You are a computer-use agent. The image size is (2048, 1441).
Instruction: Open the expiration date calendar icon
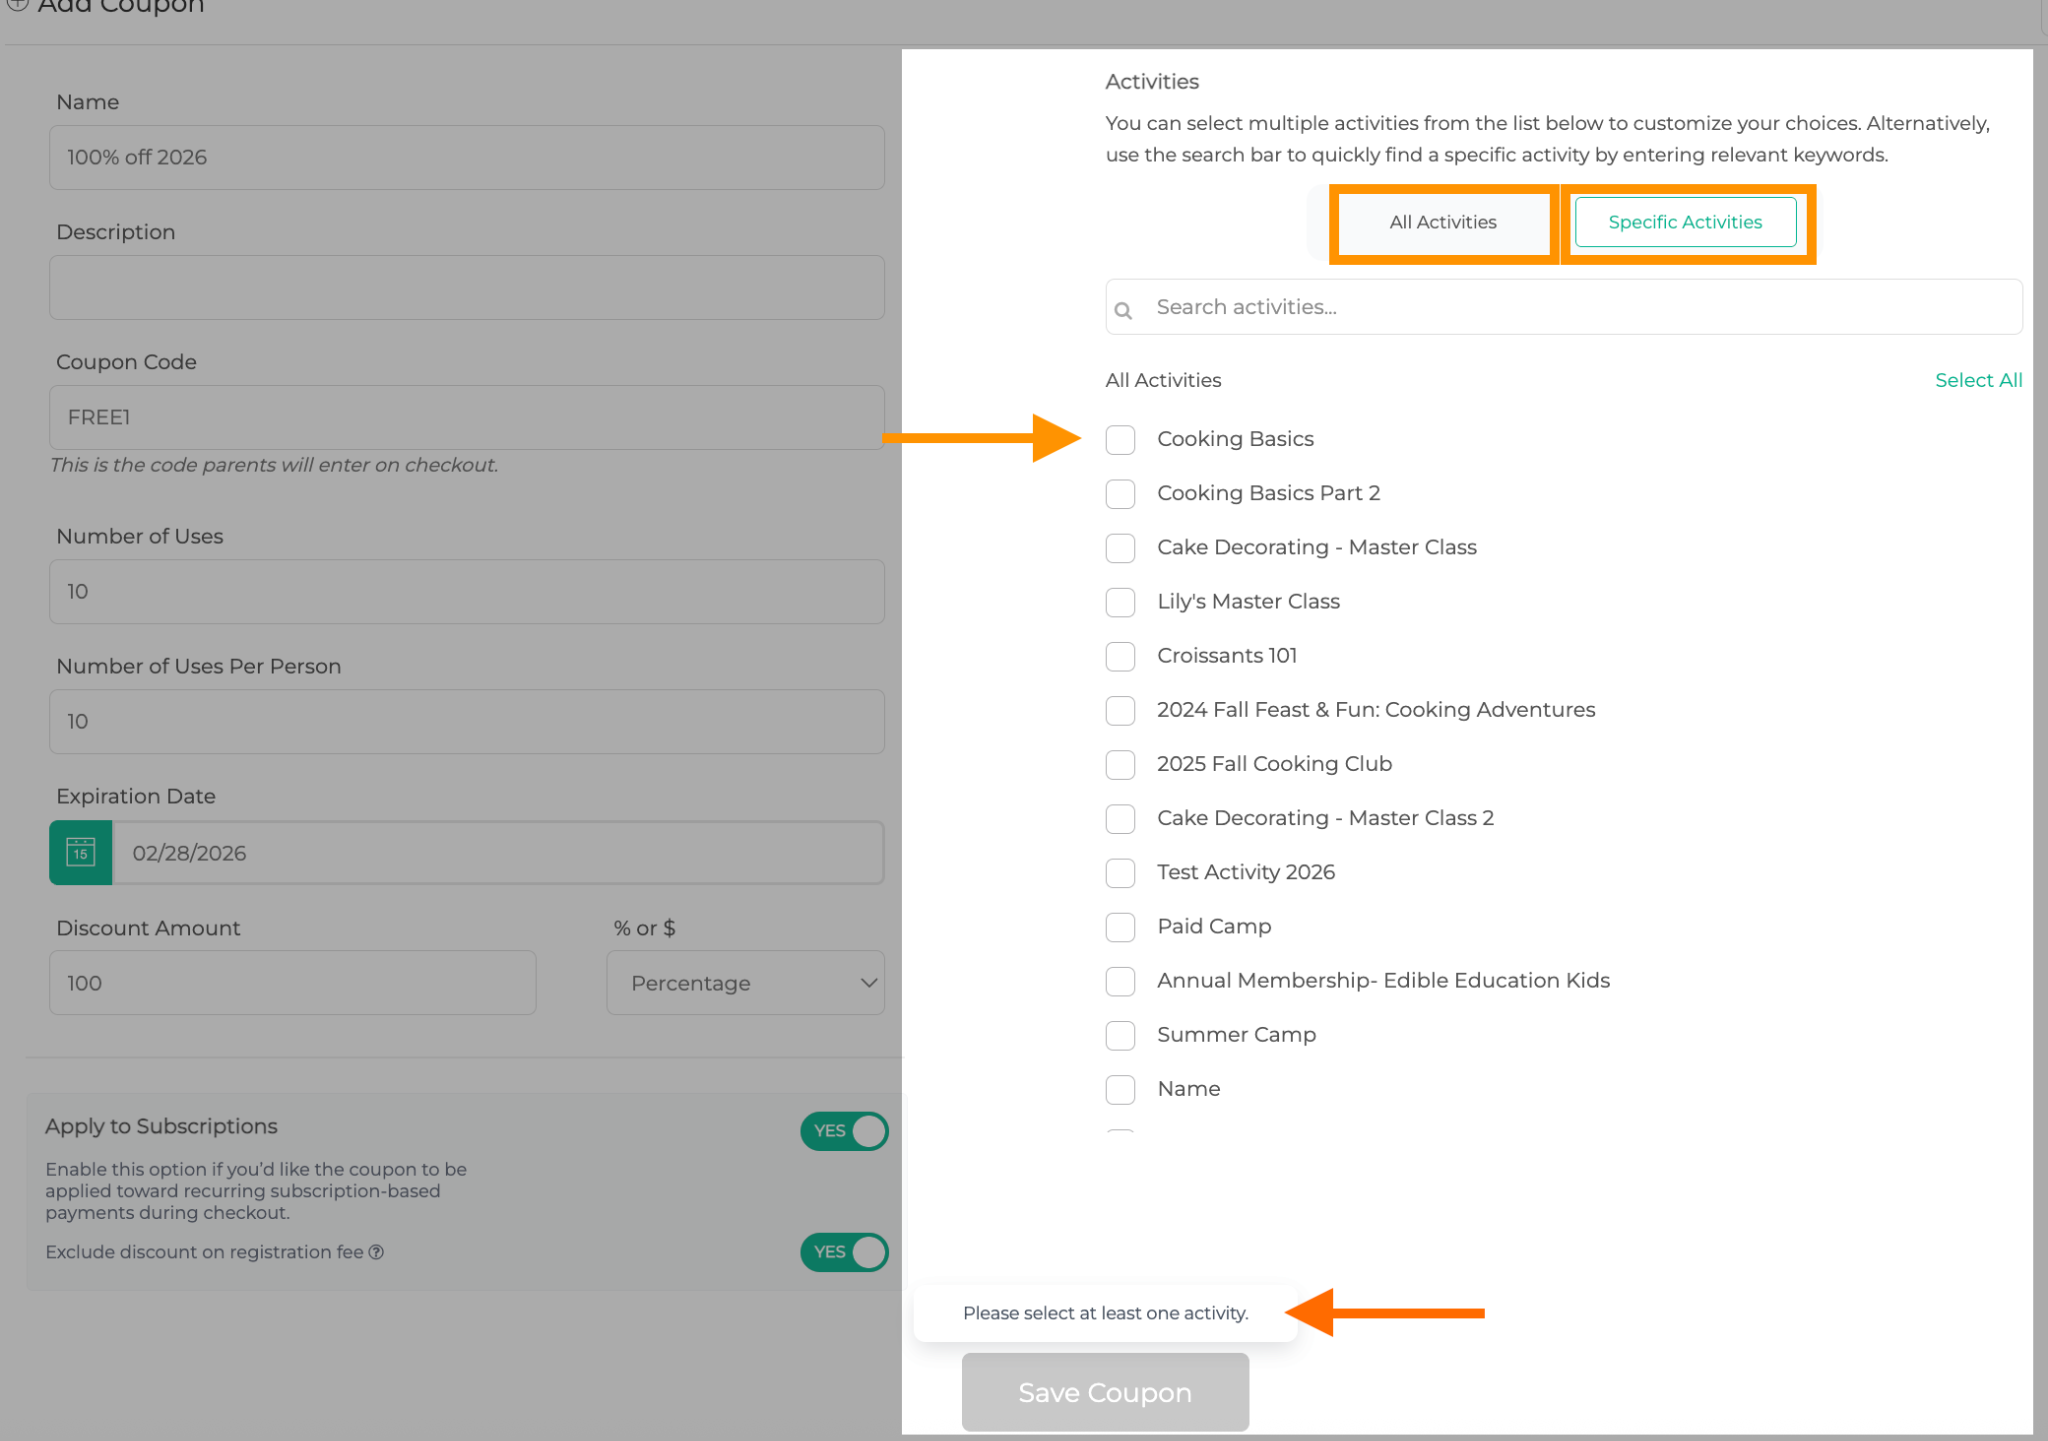[80, 852]
